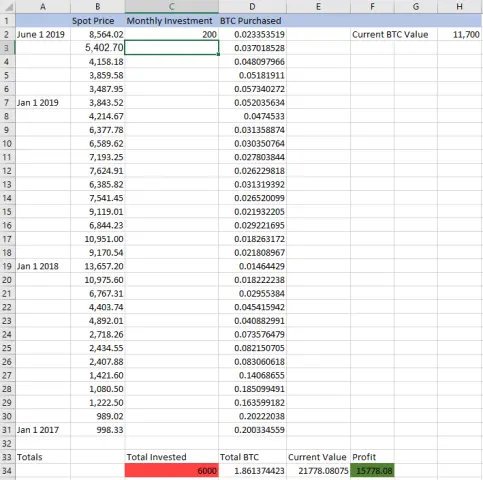Select column C header
The height and width of the screenshot is (480, 483).
(x=172, y=6)
